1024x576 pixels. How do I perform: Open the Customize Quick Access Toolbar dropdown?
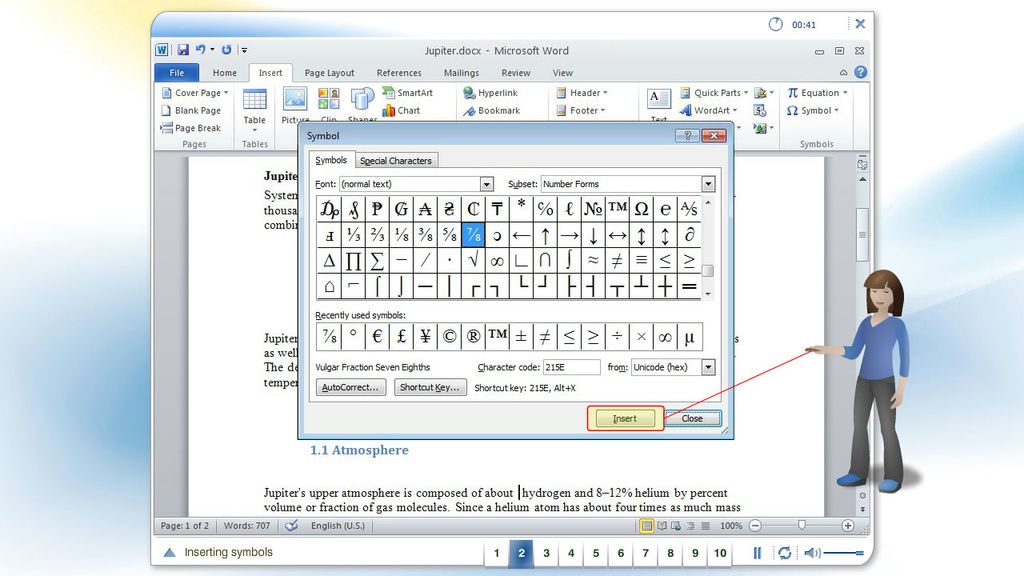pos(244,50)
